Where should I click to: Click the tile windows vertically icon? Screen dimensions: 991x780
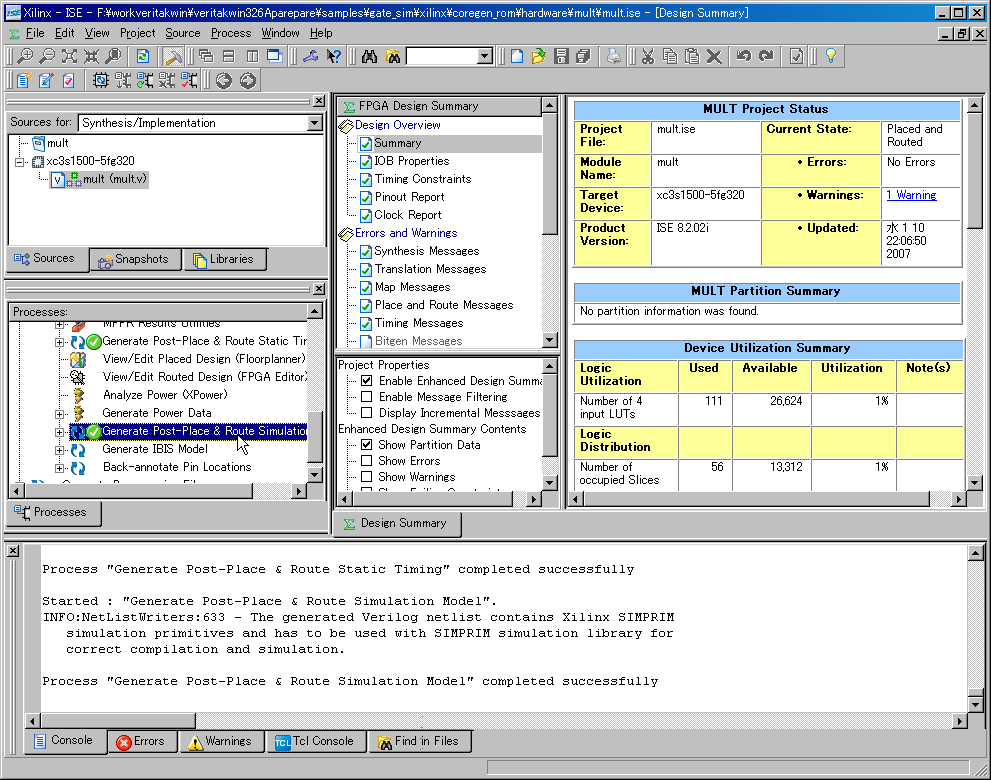coord(252,56)
